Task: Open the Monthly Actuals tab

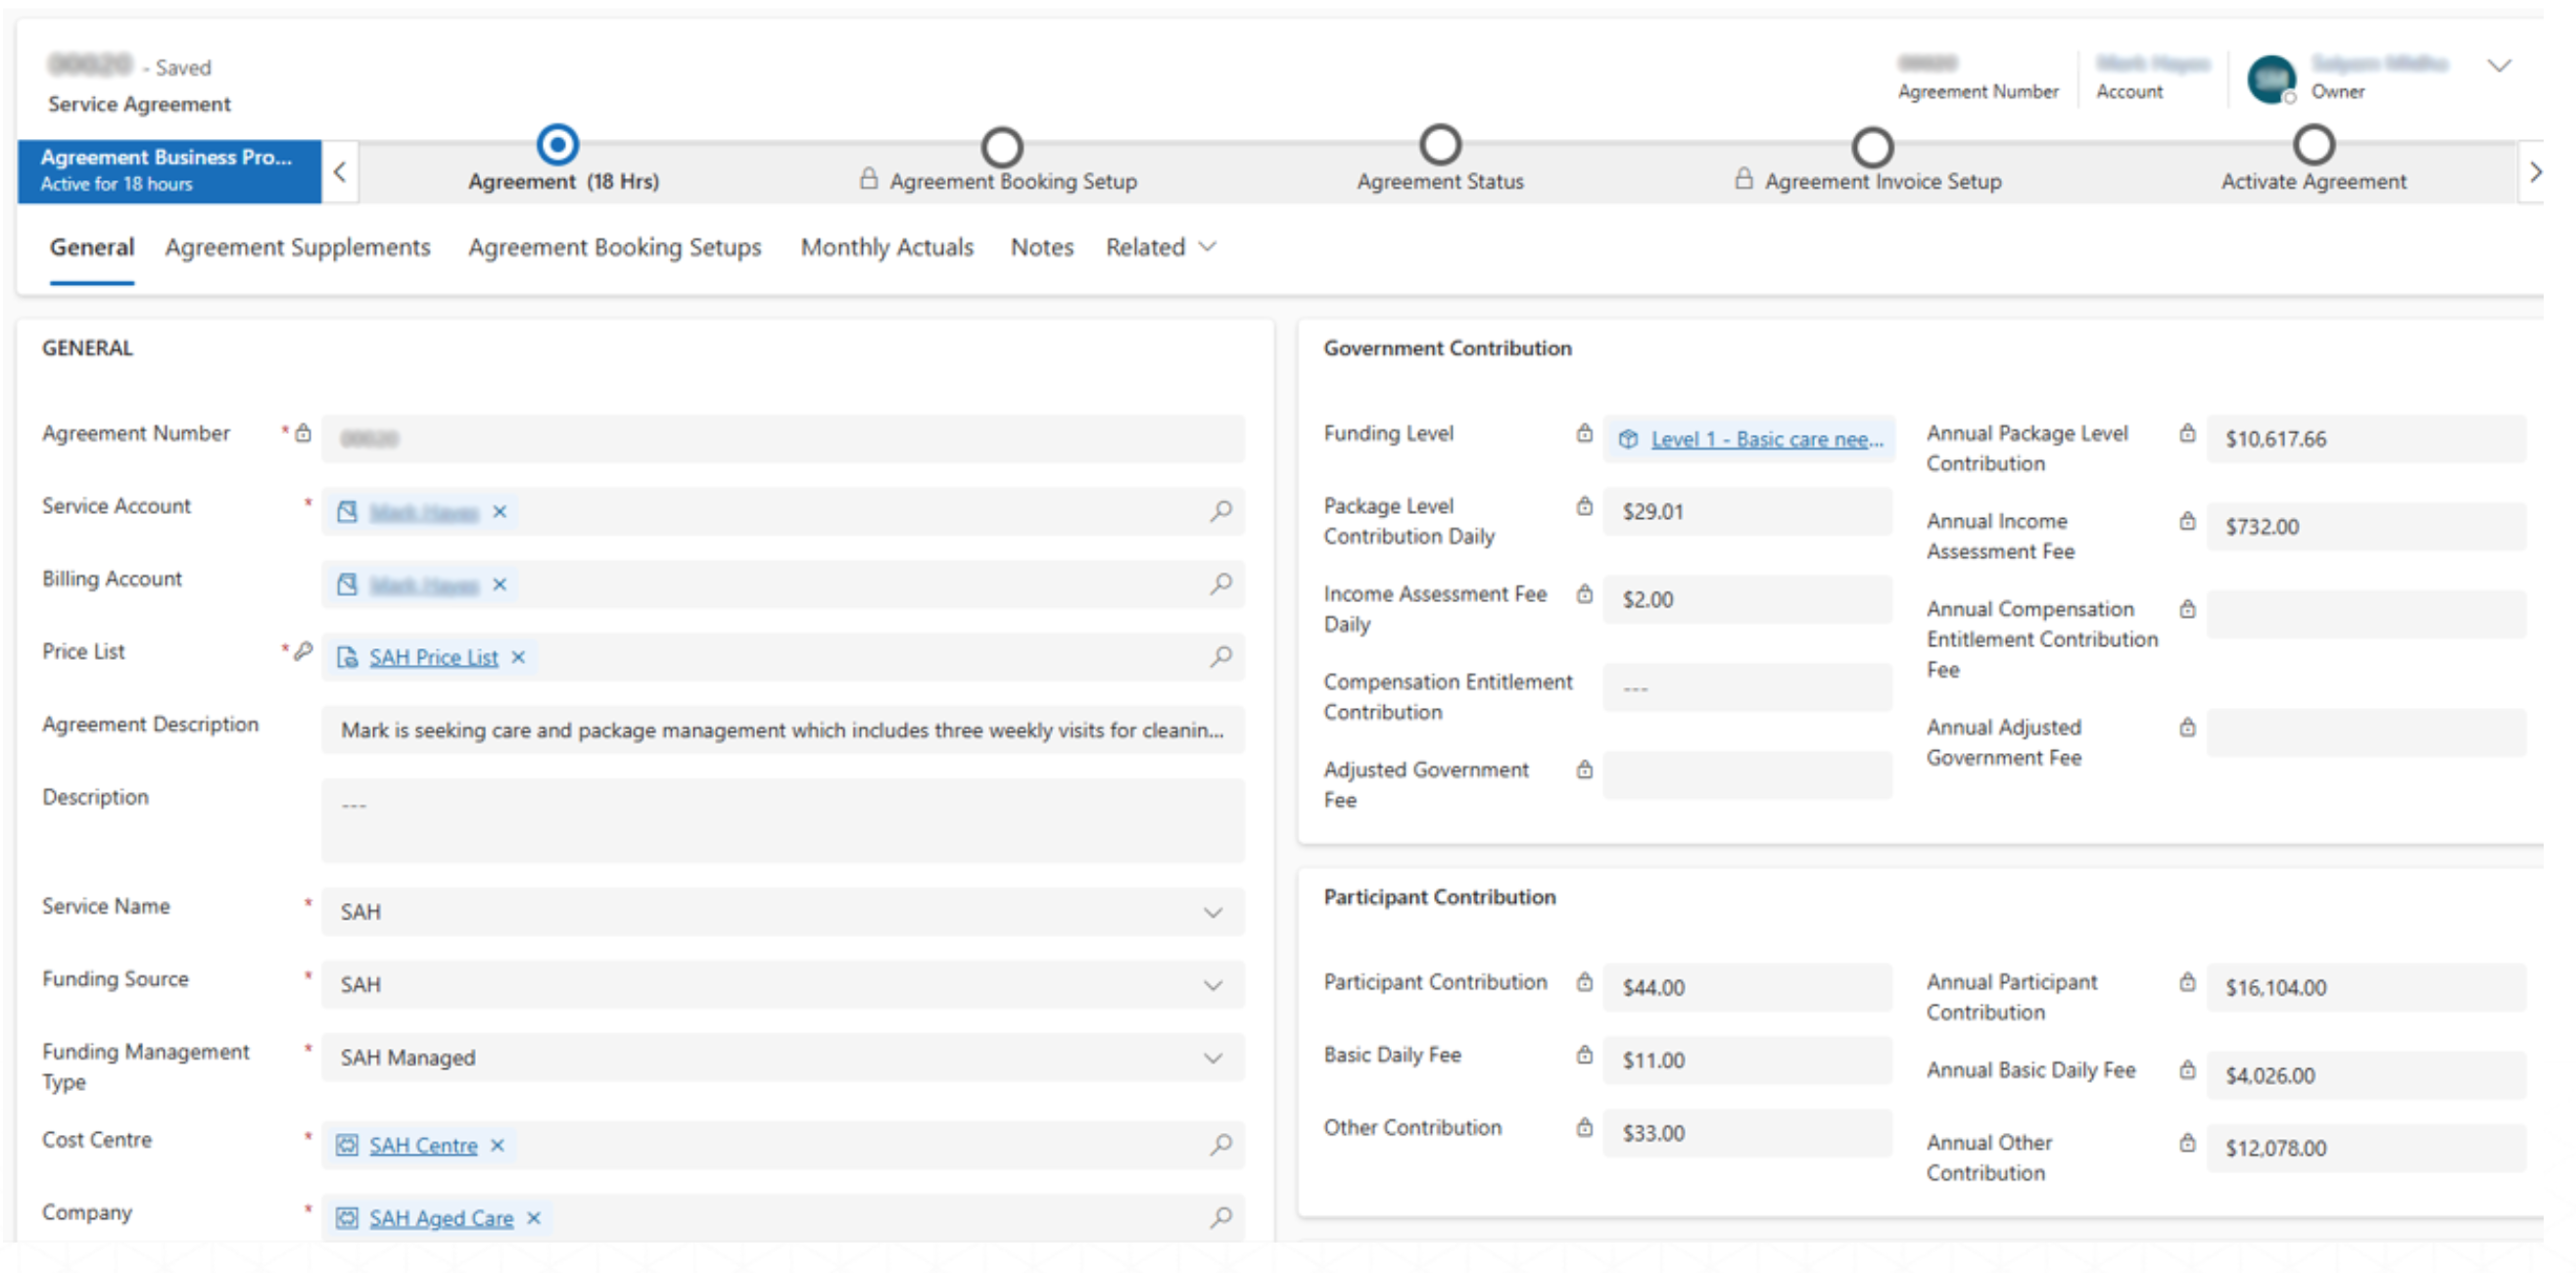Action: 886,247
